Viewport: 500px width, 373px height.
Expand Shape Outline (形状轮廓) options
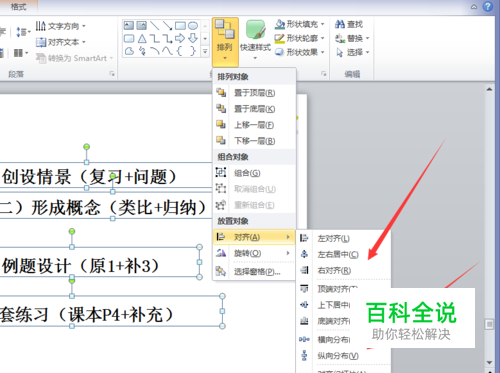click(299, 38)
